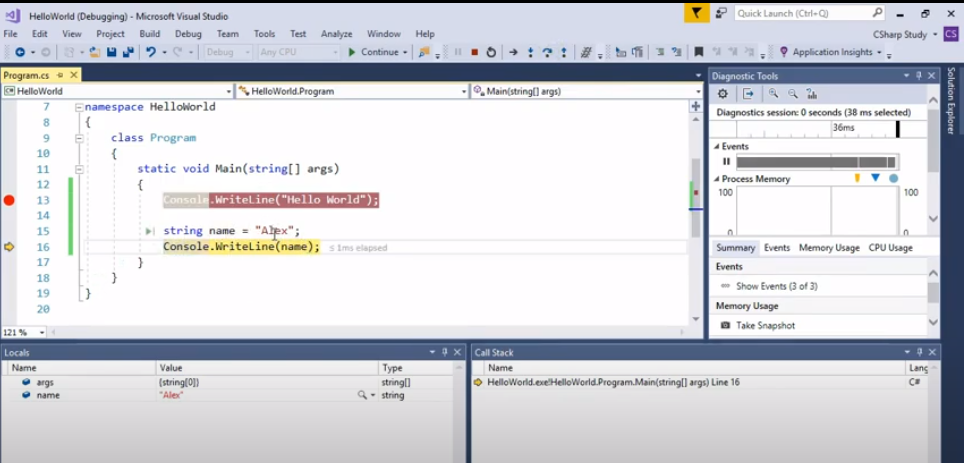Close the Program.cs tab
The height and width of the screenshot is (463, 964).
pos(73,75)
